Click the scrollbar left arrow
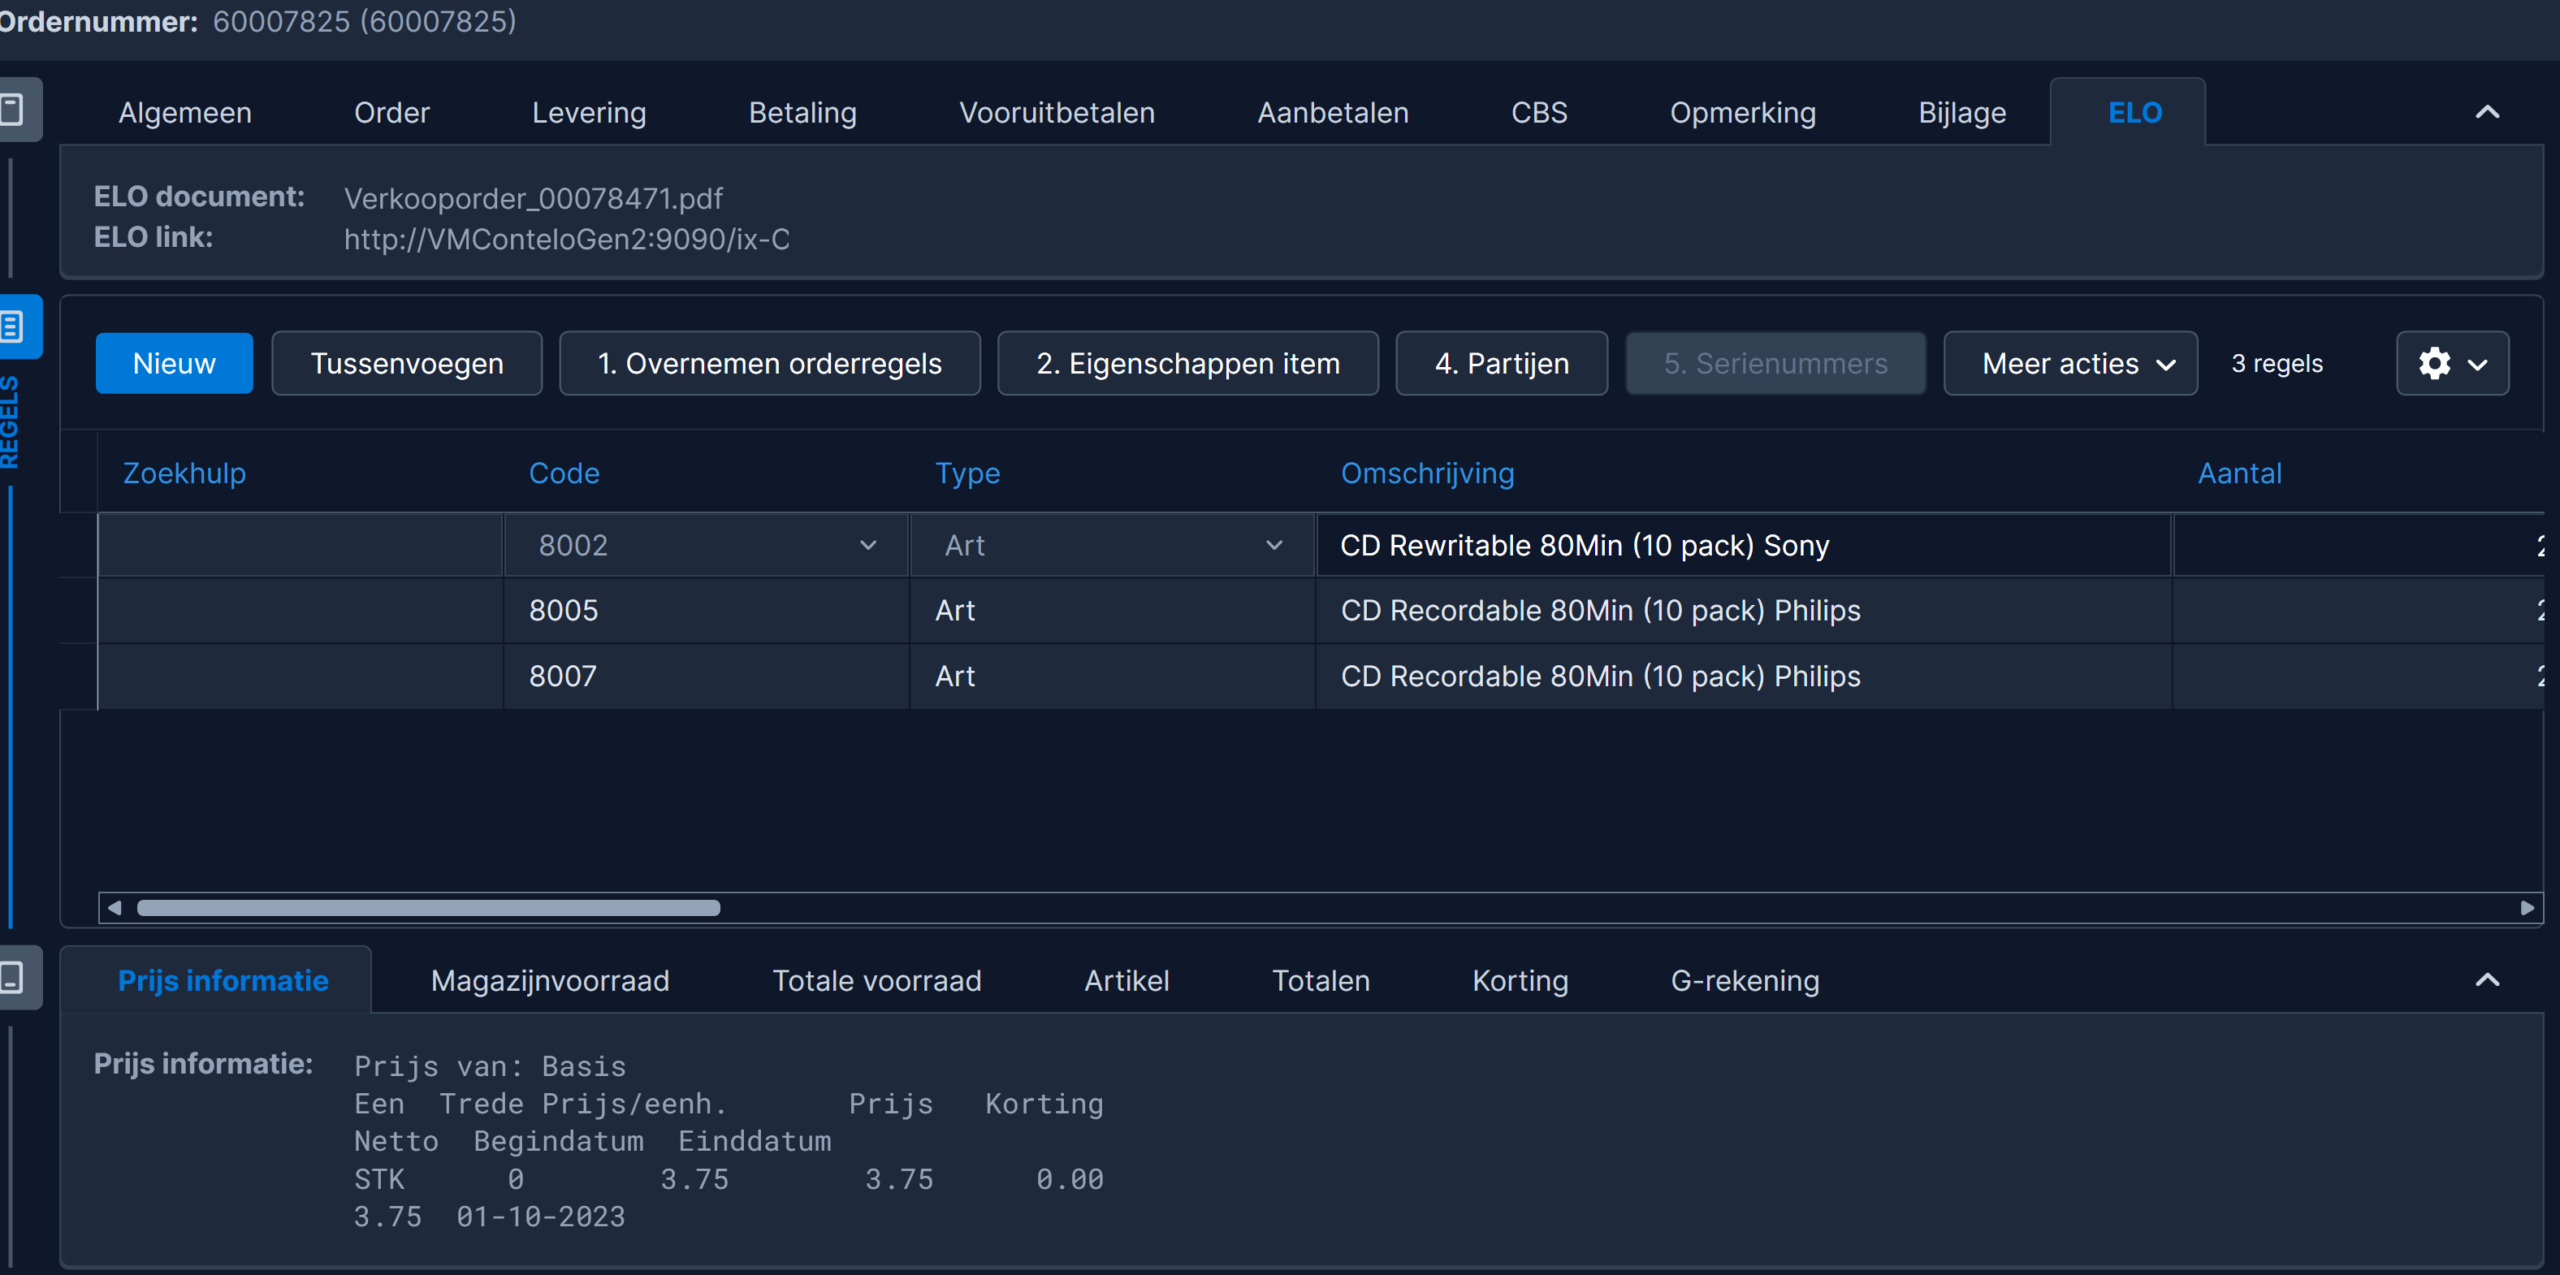Image resolution: width=2560 pixels, height=1275 pixels. [x=114, y=908]
